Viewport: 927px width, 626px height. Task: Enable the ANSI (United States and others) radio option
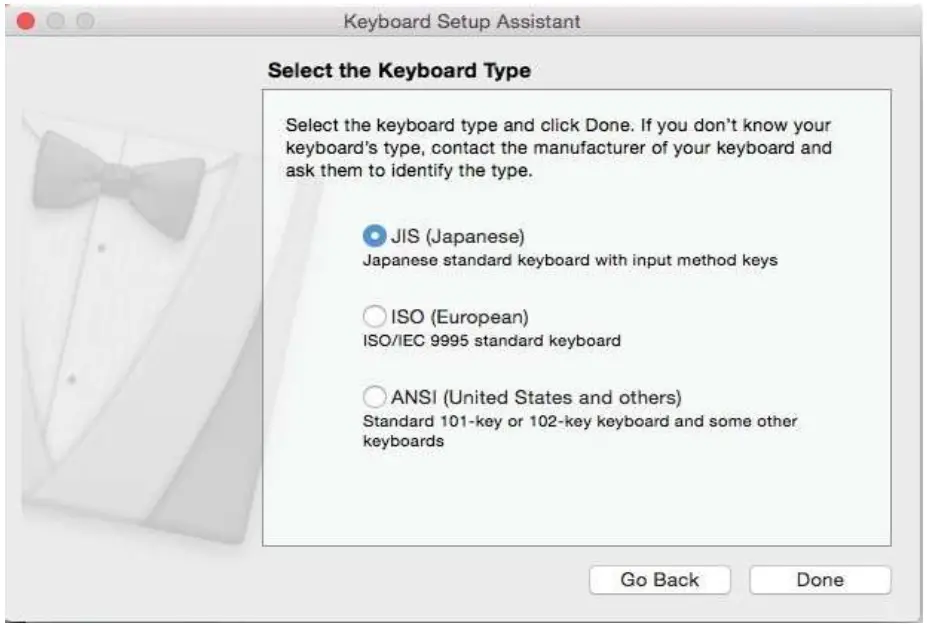click(x=373, y=397)
